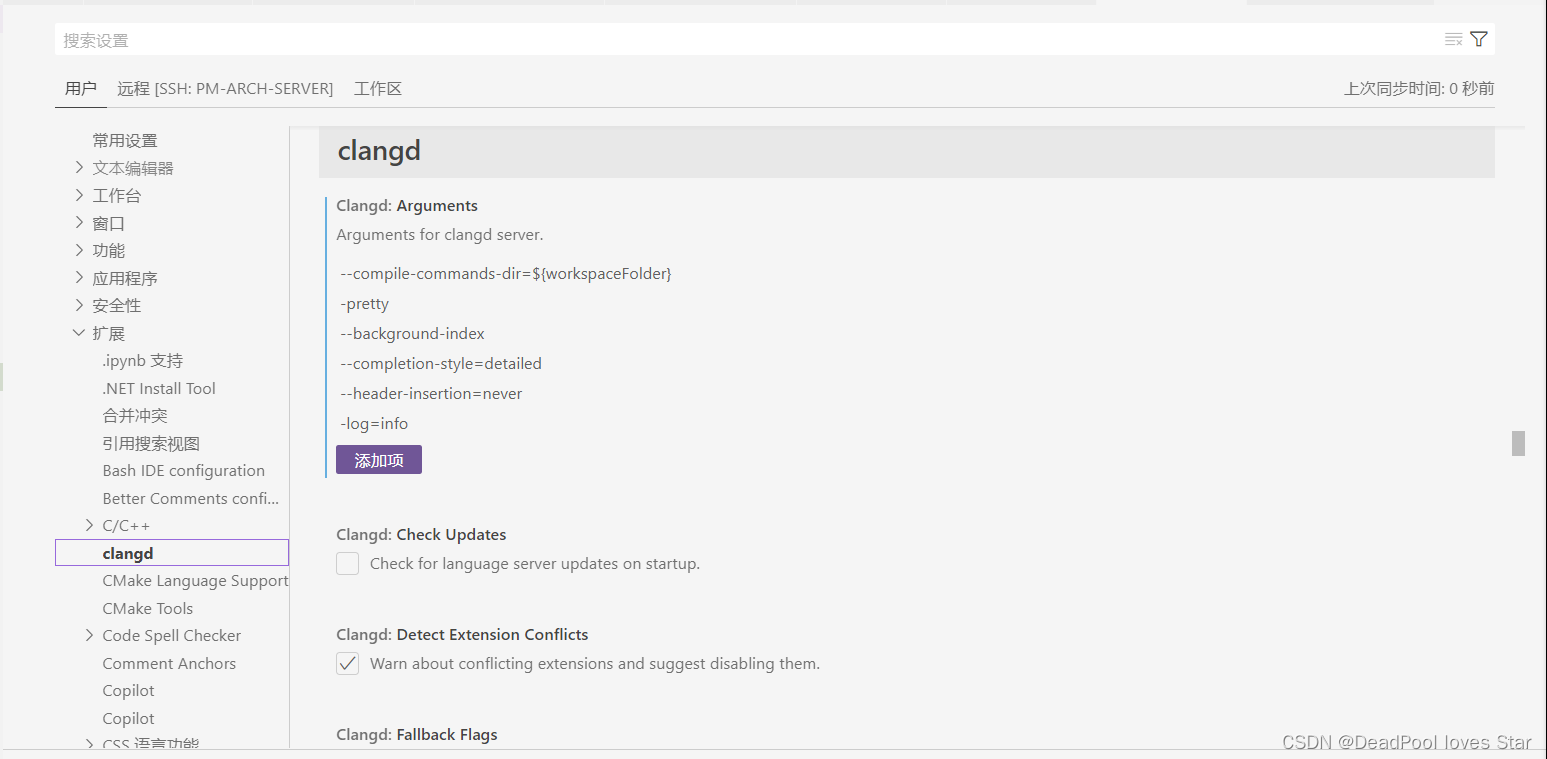Viewport: 1547px width, 759px height.
Task: Expand the 工作台 section
Action: click(x=80, y=196)
